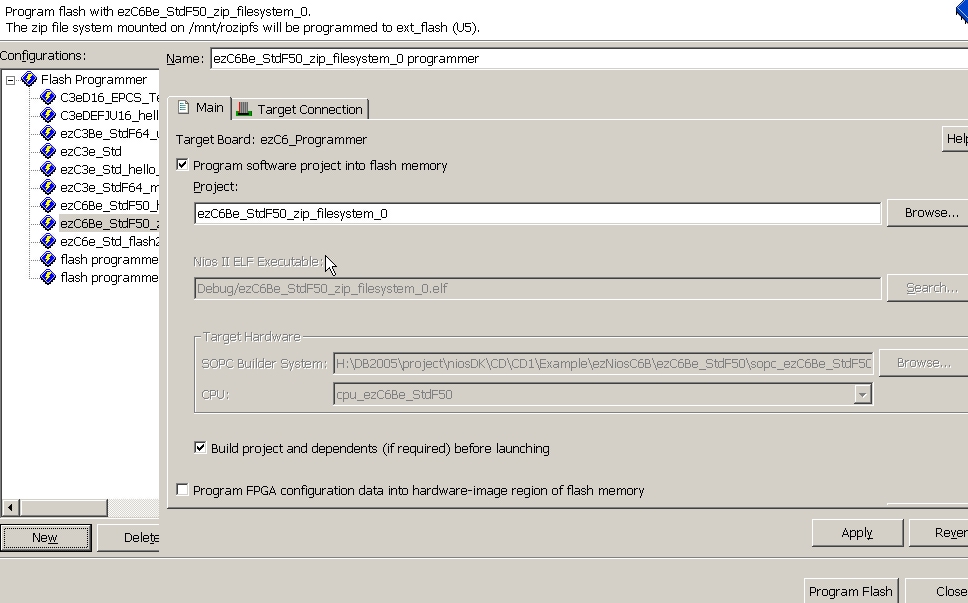Switch to the Main tab
The height and width of the screenshot is (603, 968).
200,108
